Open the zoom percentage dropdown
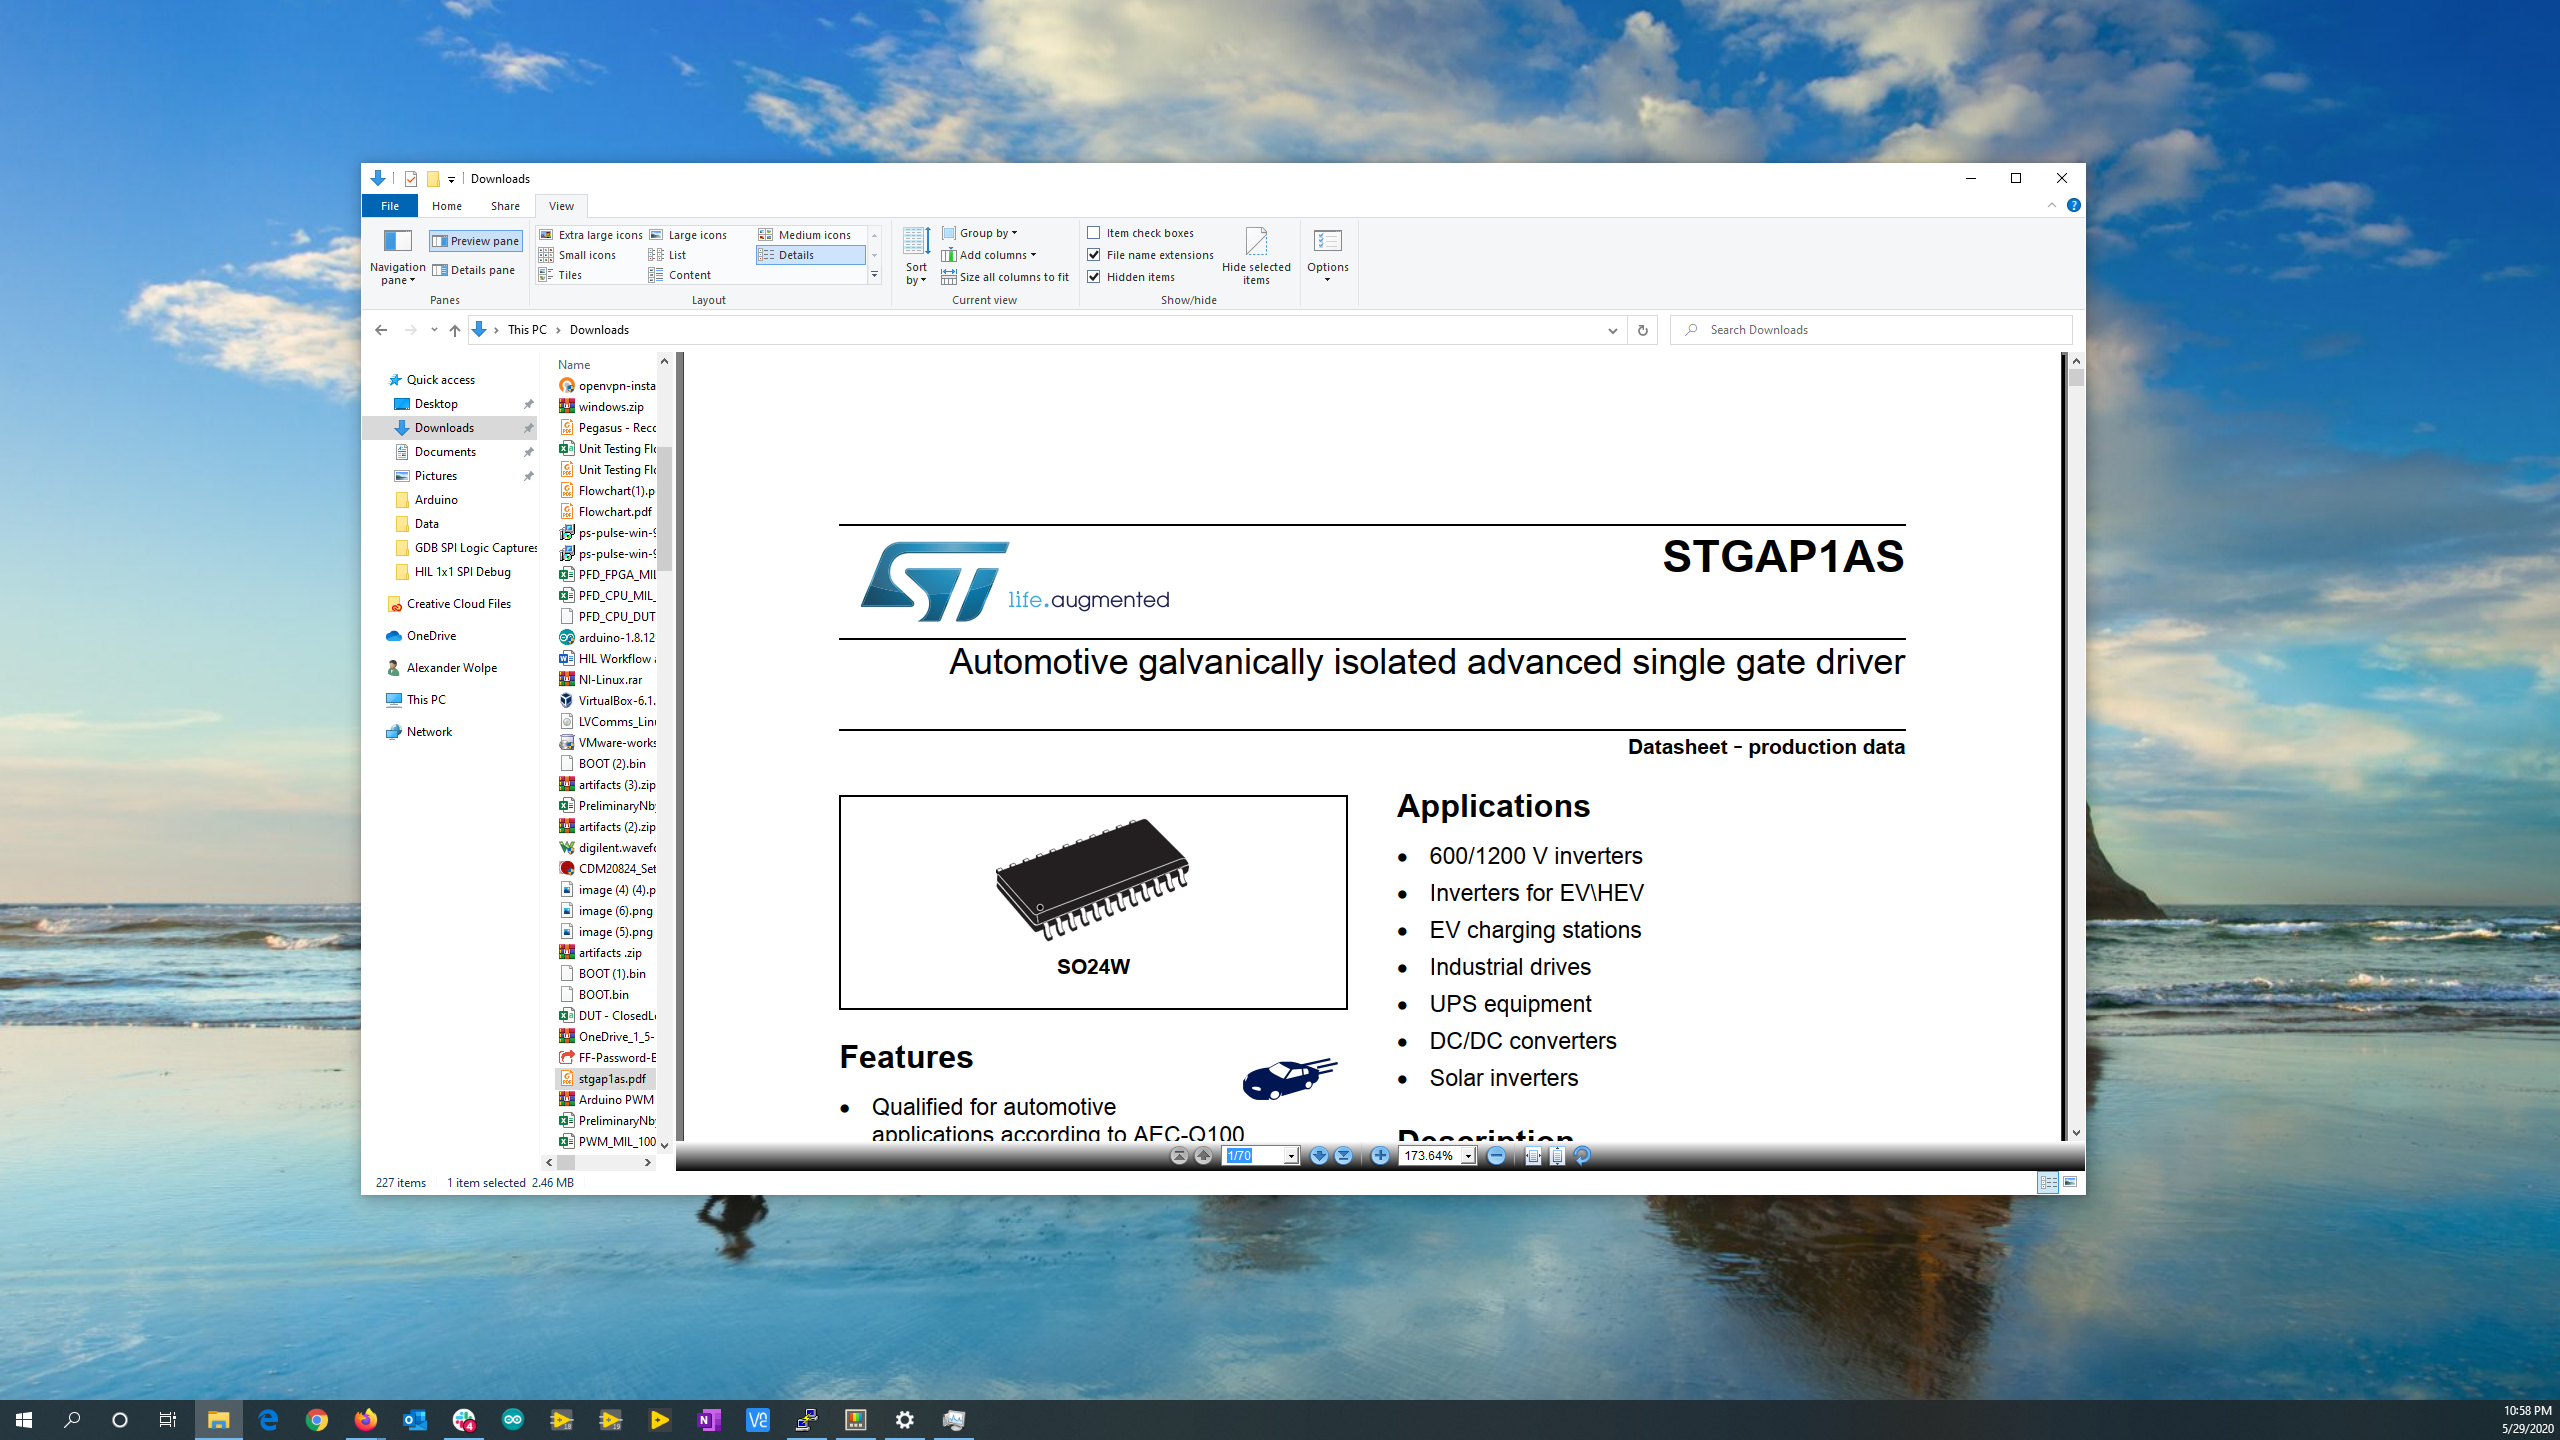 [1468, 1156]
